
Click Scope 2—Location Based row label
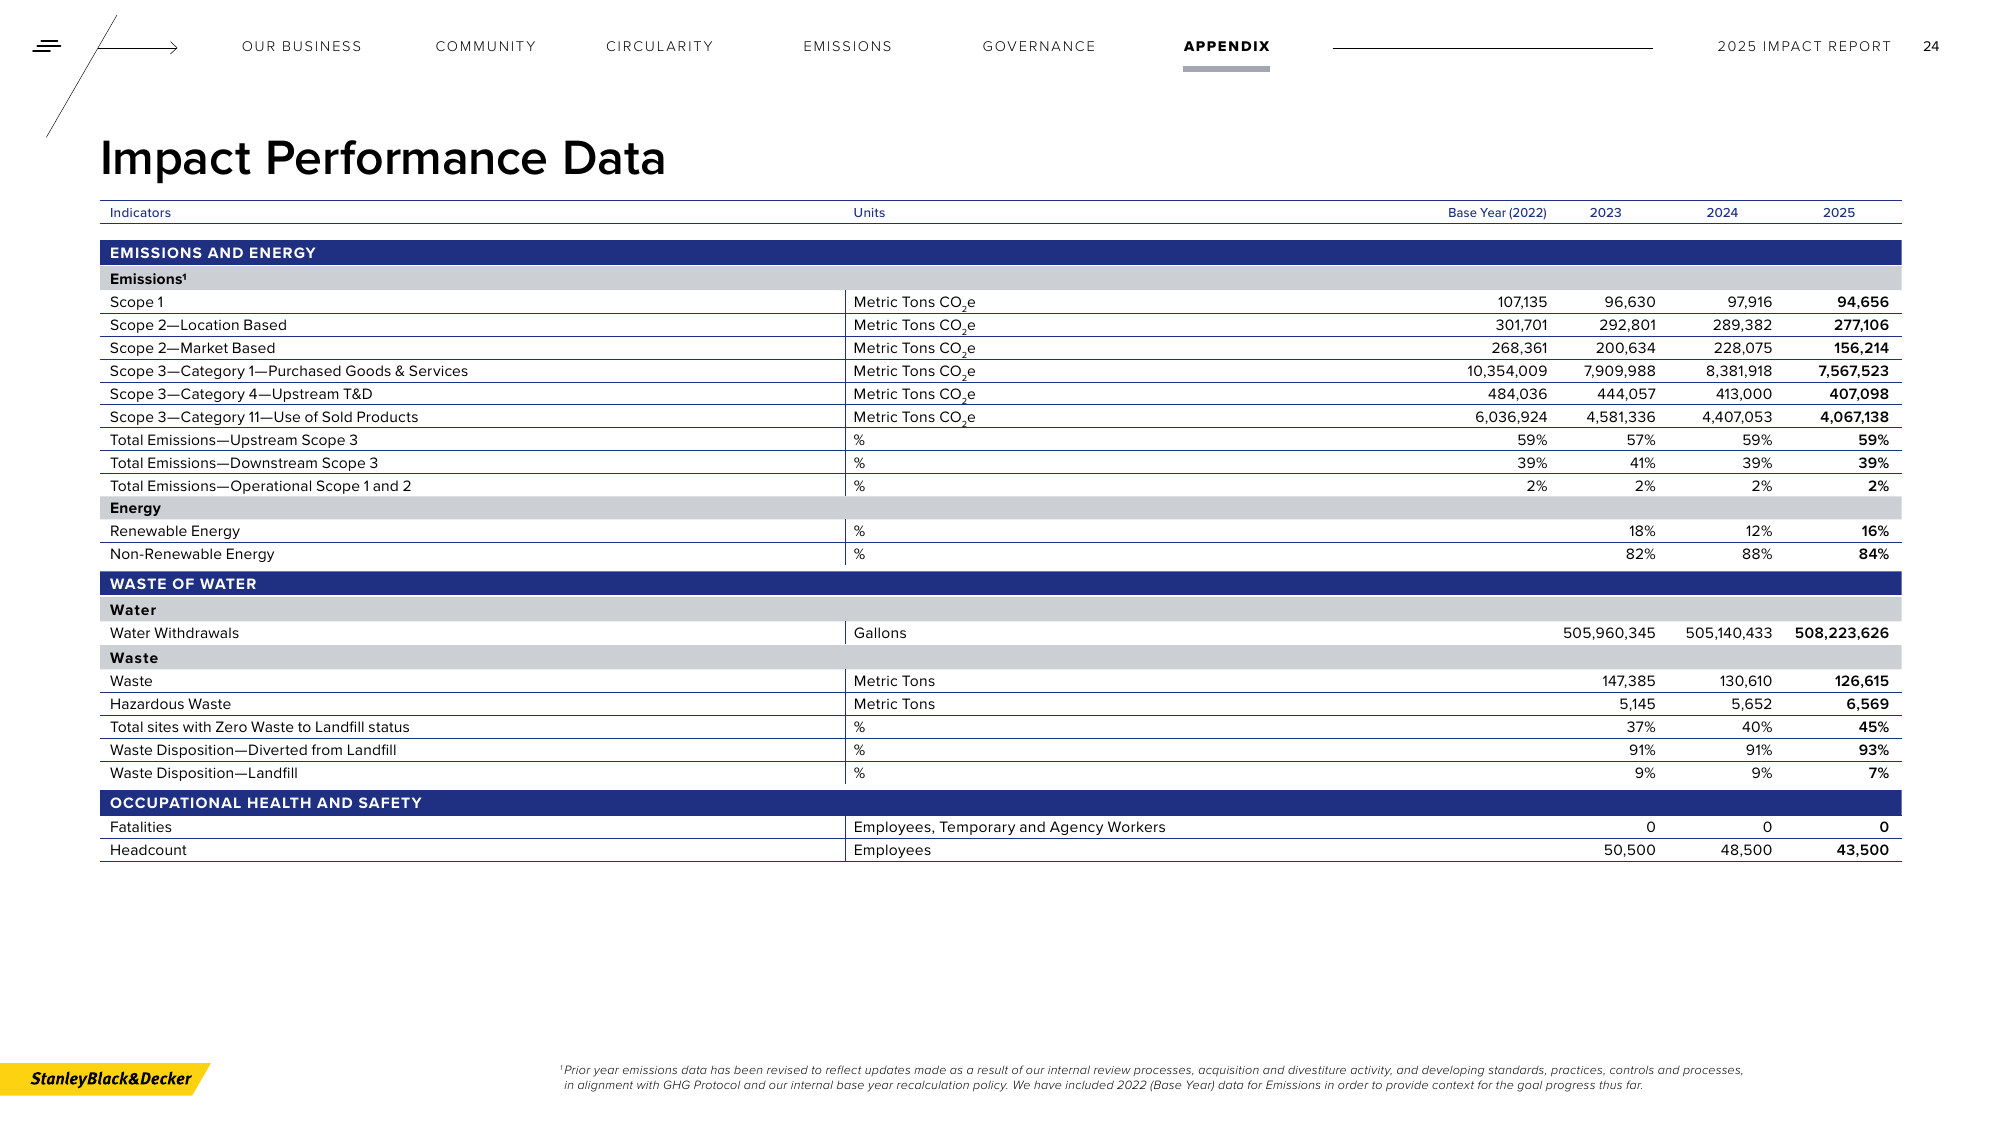point(198,325)
